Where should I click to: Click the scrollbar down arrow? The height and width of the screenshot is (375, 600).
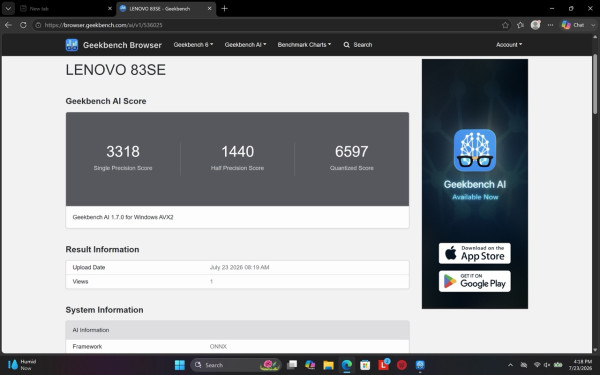[595, 349]
